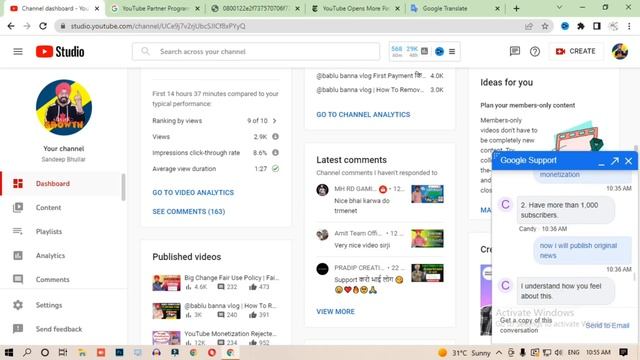Expand Ranking by views chevron
The height and width of the screenshot is (360, 640).
pos(275,121)
